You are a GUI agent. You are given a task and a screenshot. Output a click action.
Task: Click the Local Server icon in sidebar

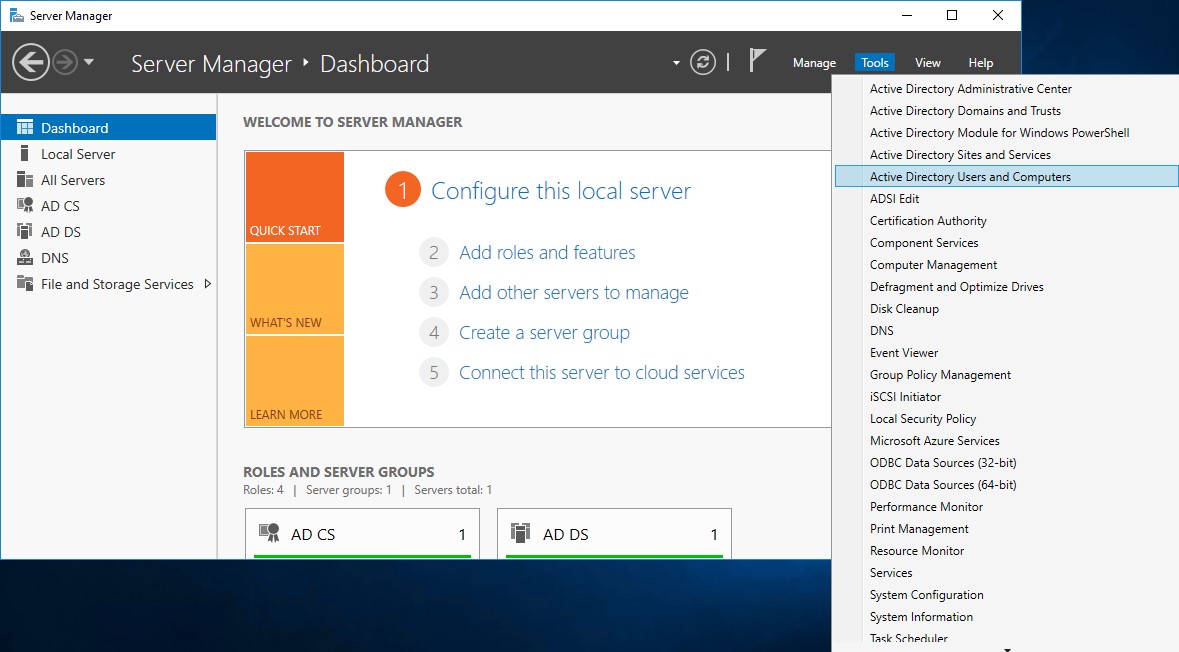pyautogui.click(x=25, y=153)
